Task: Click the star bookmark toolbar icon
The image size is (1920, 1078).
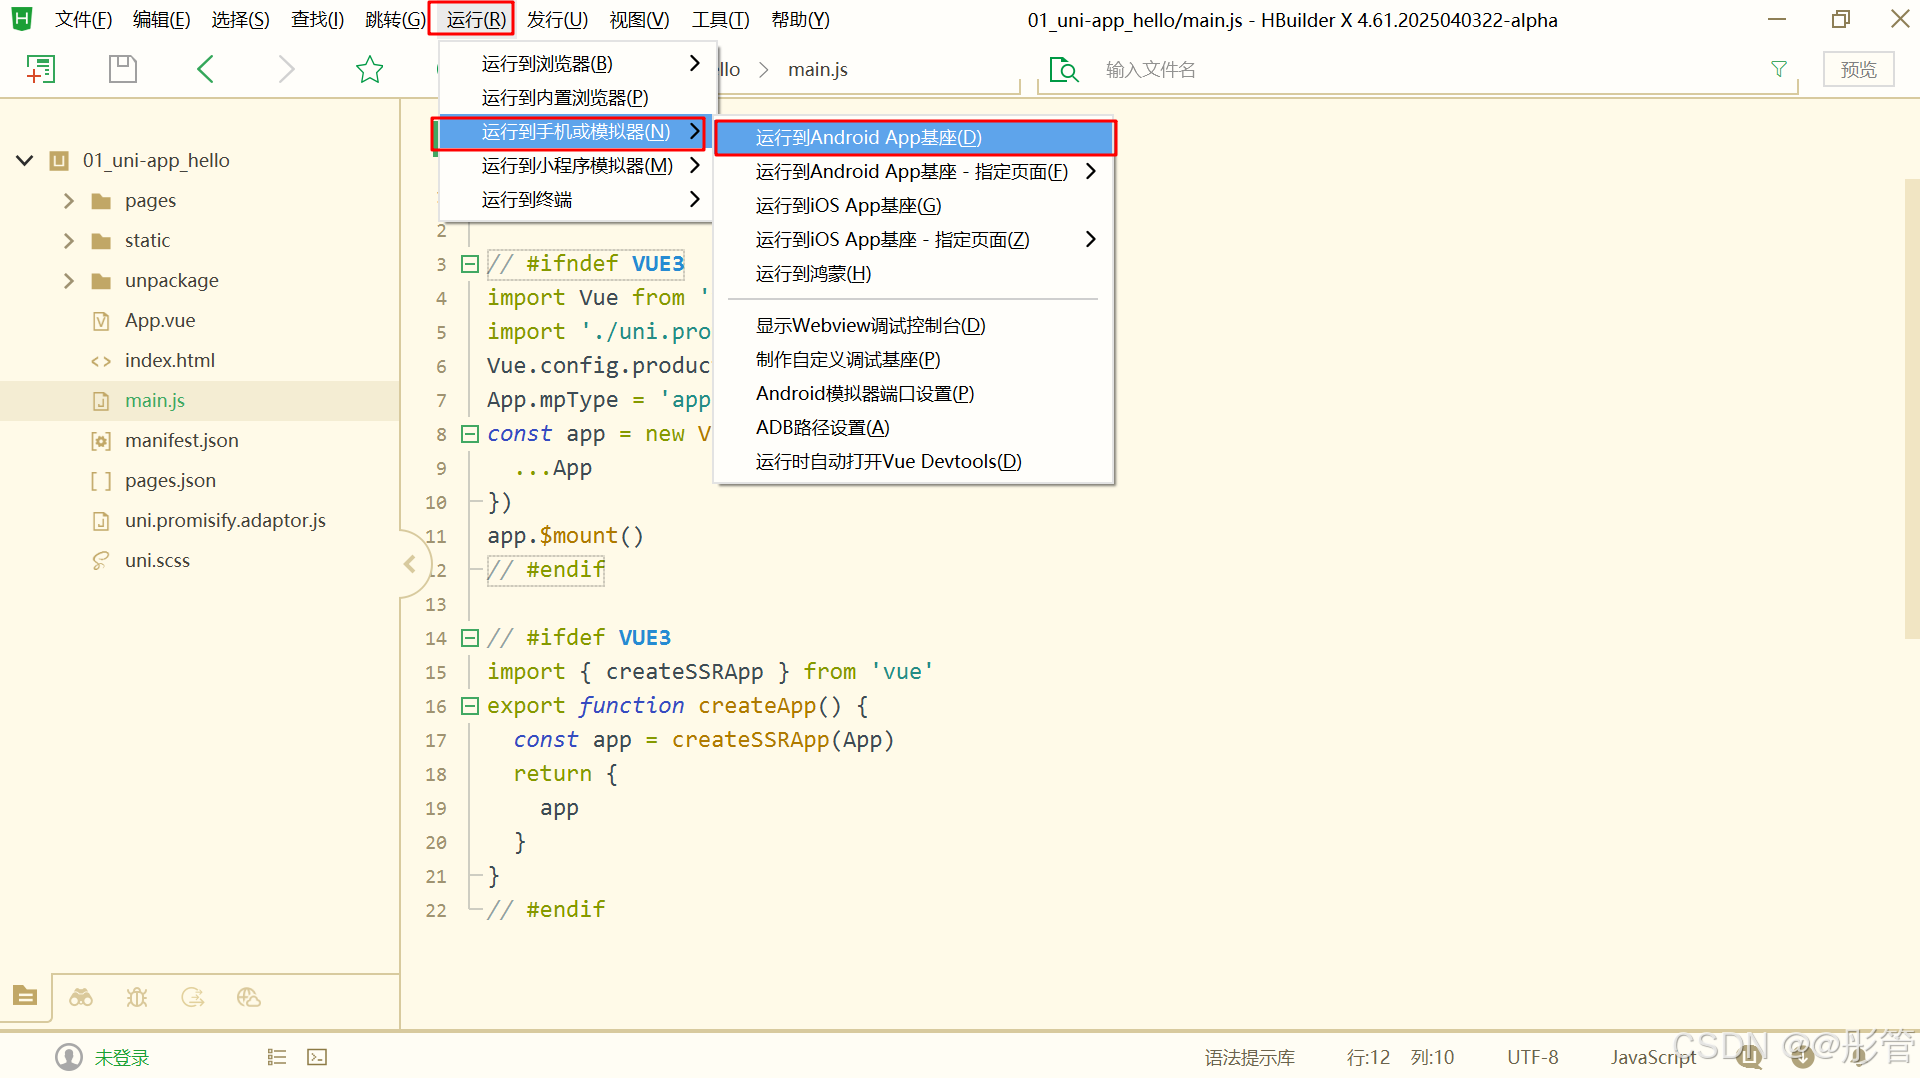Action: pyautogui.click(x=369, y=69)
